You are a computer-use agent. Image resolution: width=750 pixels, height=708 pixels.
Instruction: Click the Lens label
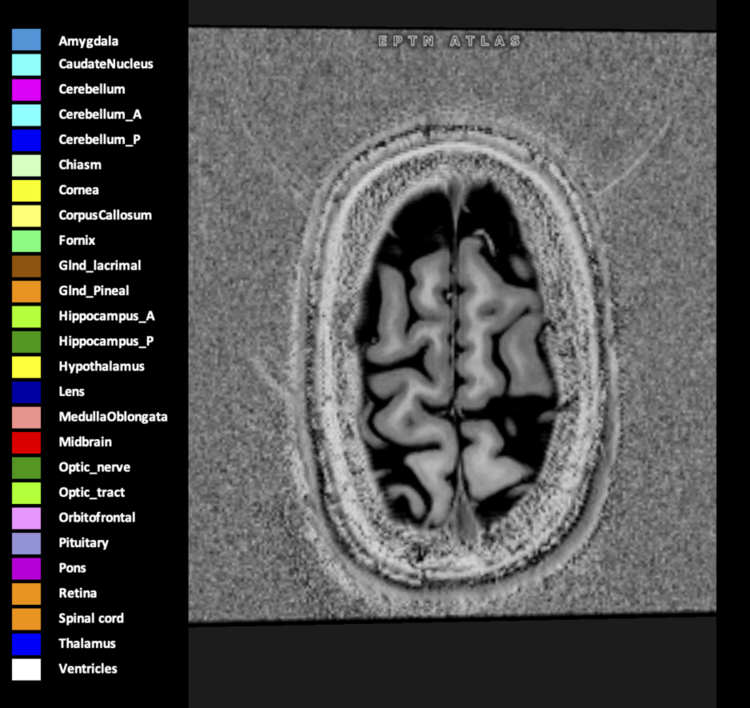71,392
